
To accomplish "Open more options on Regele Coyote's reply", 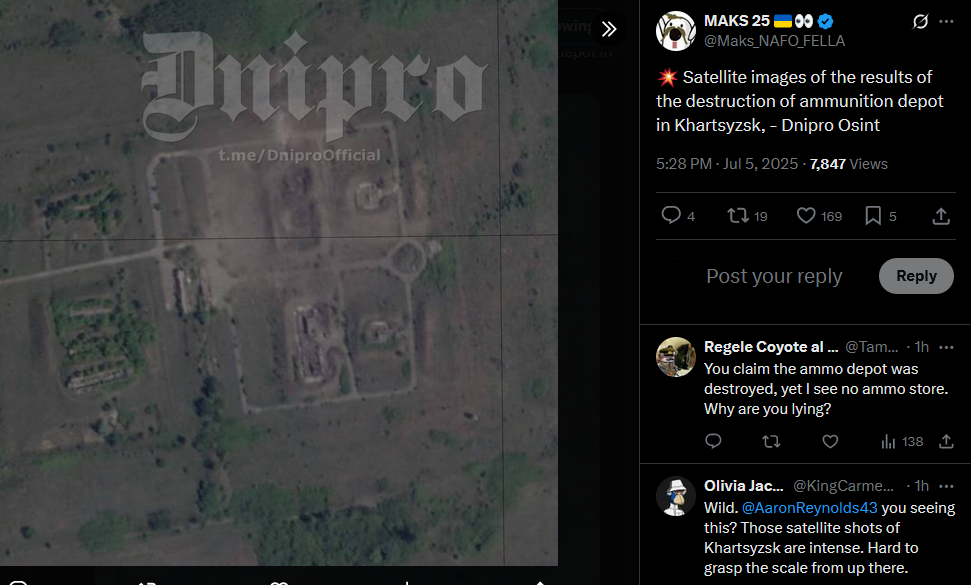I will coord(946,347).
